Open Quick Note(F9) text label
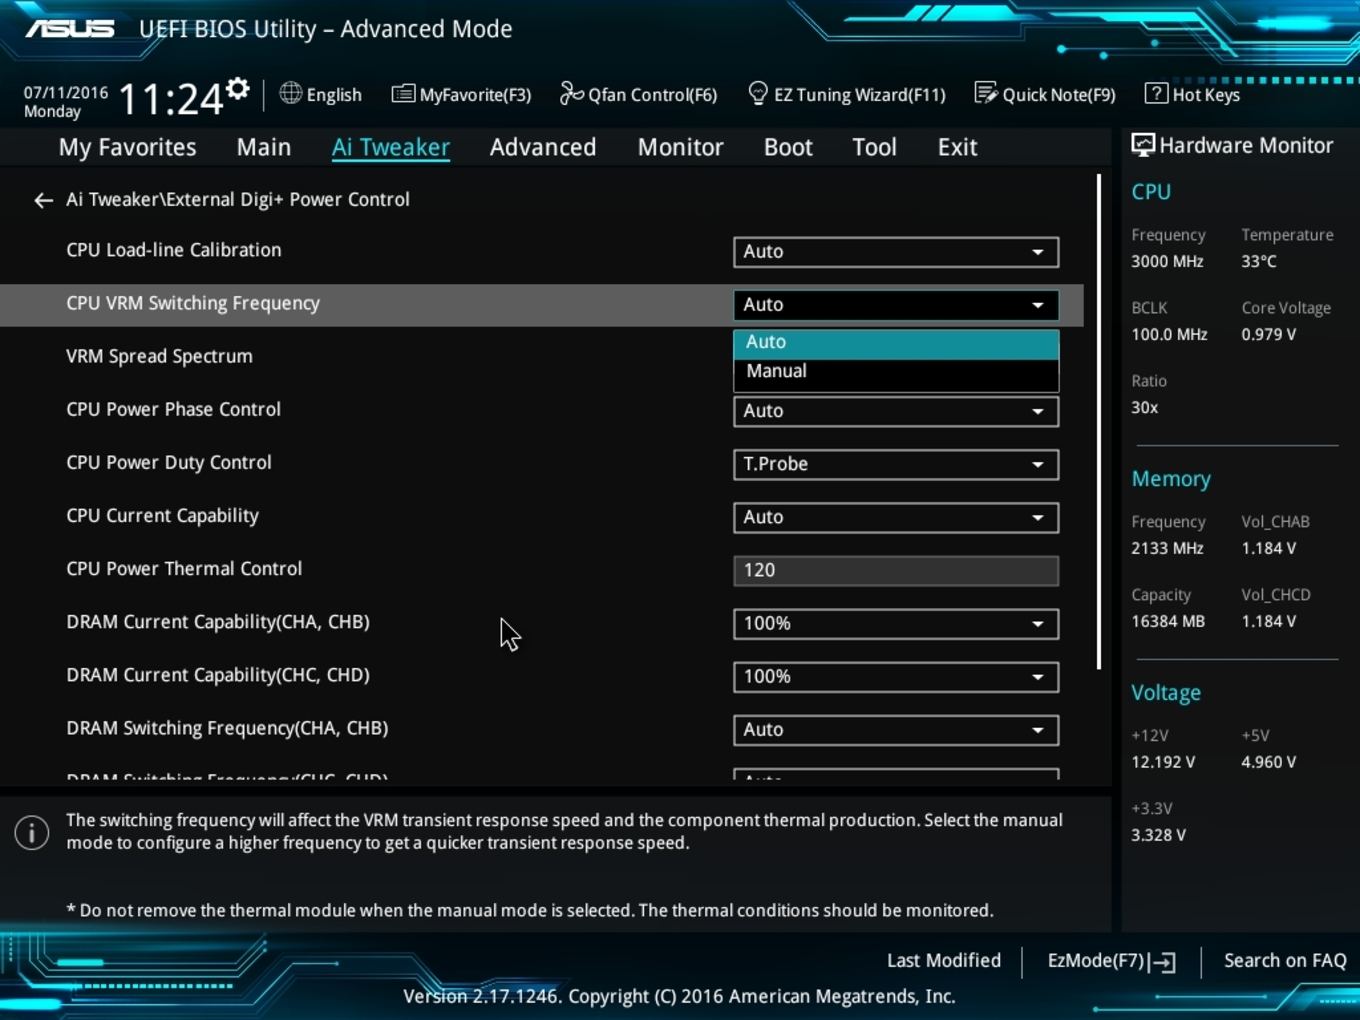Screen dimensions: 1360x1020 [x=1059, y=95]
